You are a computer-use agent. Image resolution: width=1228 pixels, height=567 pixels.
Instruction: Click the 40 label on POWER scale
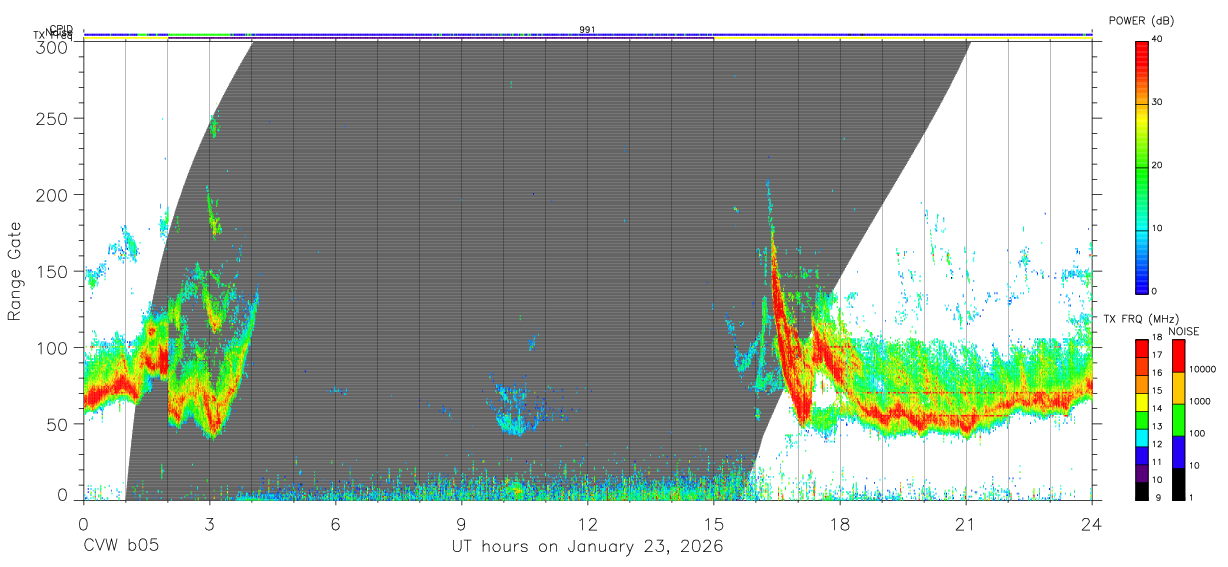click(x=1157, y=40)
